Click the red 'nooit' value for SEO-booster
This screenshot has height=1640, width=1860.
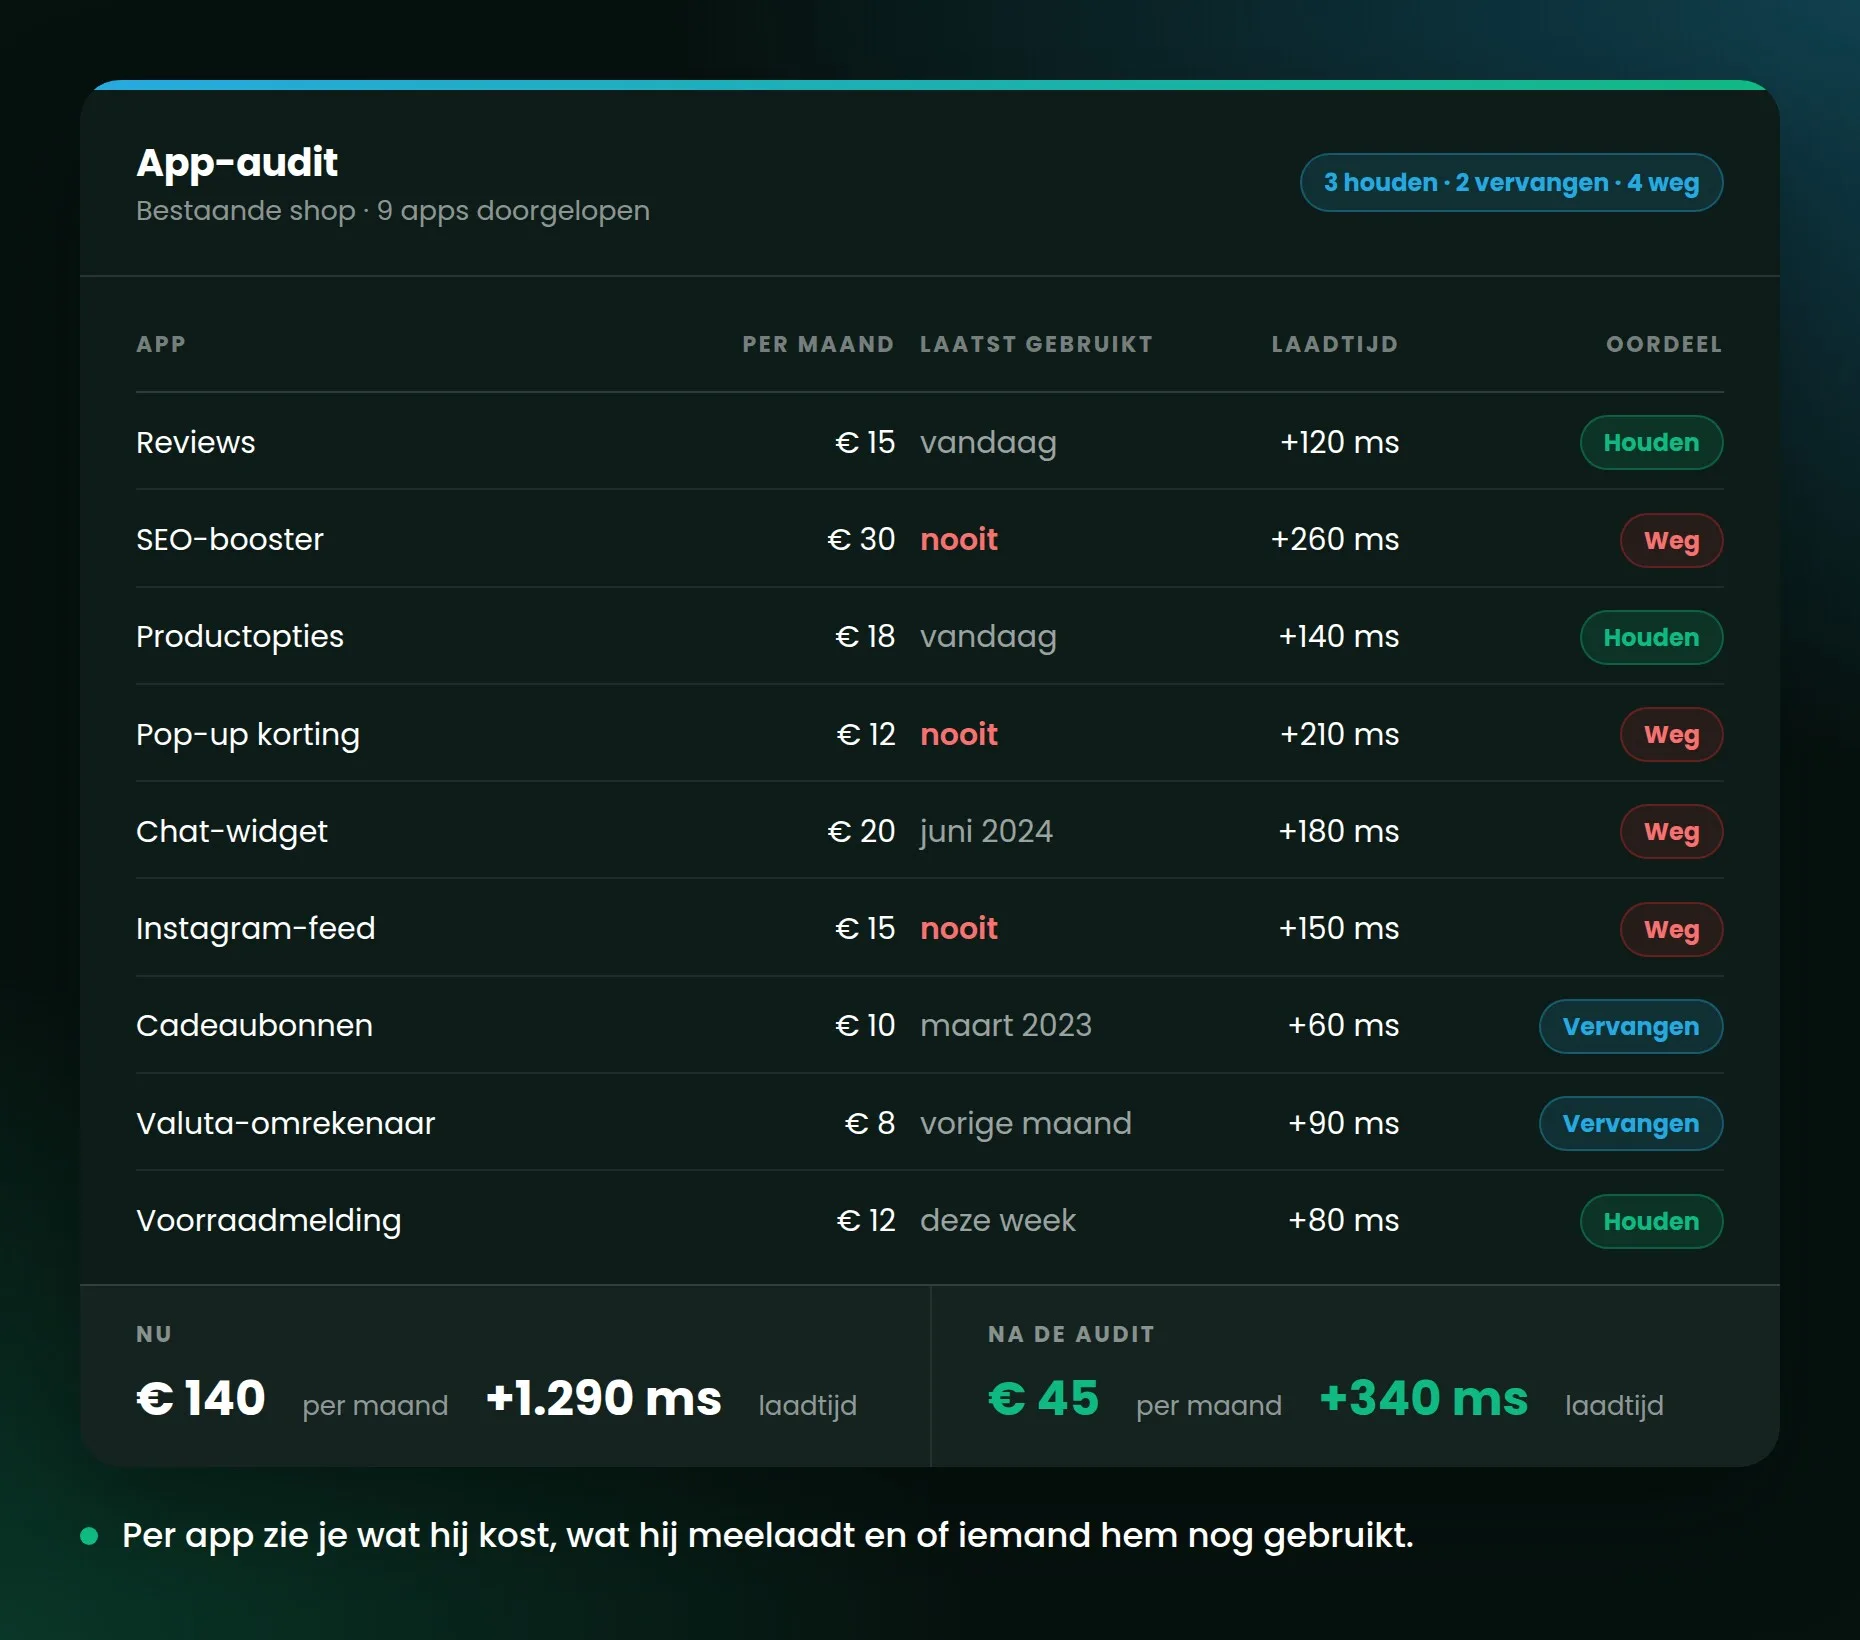point(959,539)
